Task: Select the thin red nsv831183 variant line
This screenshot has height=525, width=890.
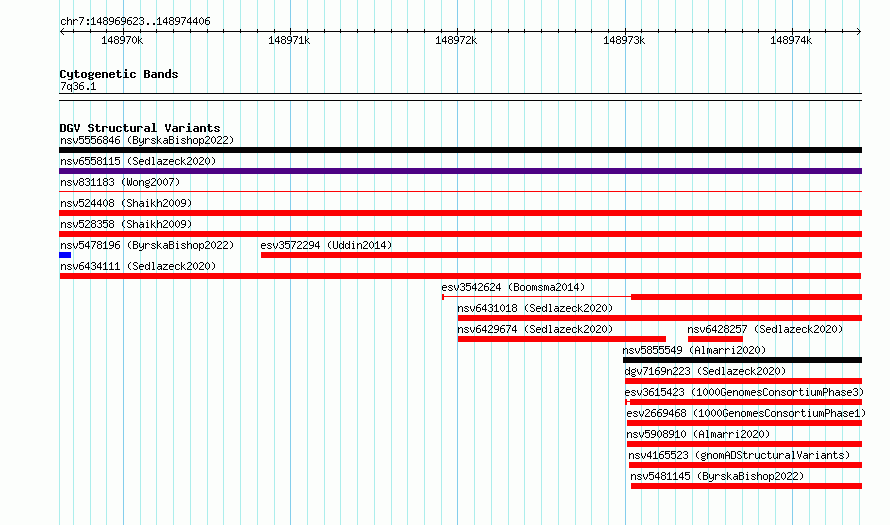Action: pos(460,192)
